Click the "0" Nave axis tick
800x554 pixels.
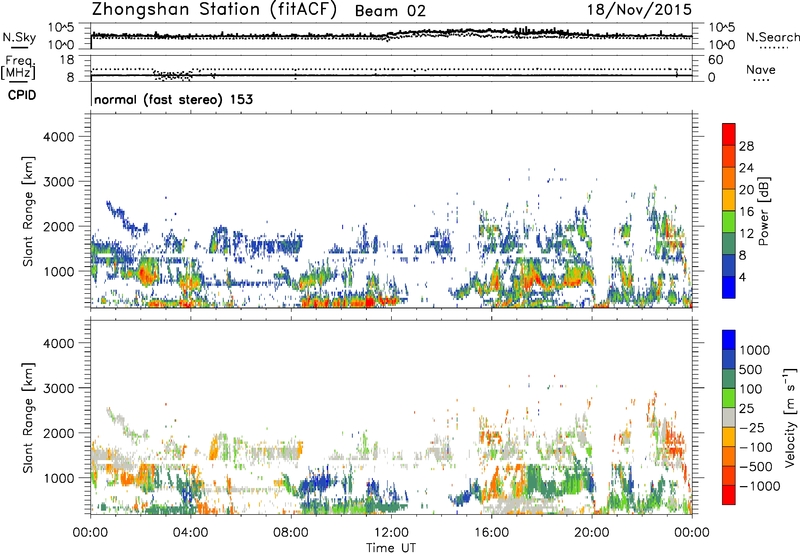tap(712, 78)
